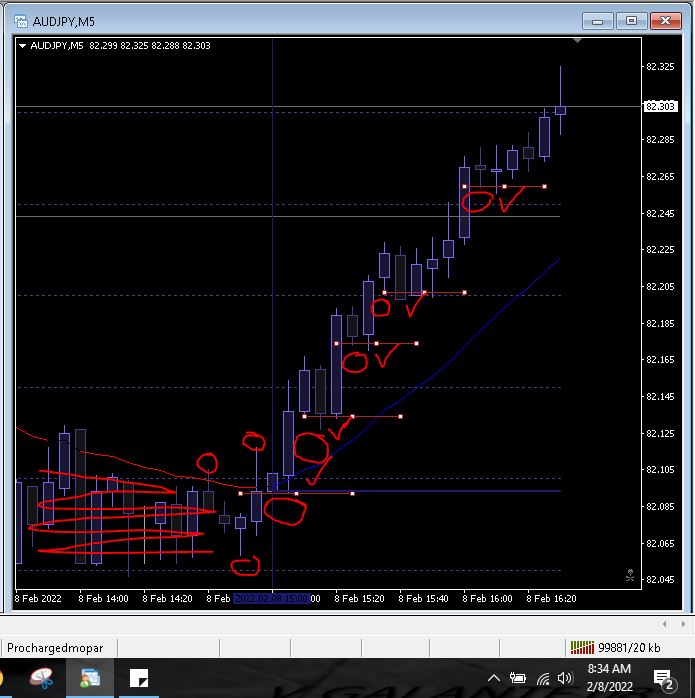Screen dimensions: 695x698
Task: Open the MetaTrader terminal taskbar icon
Action: tap(90, 678)
